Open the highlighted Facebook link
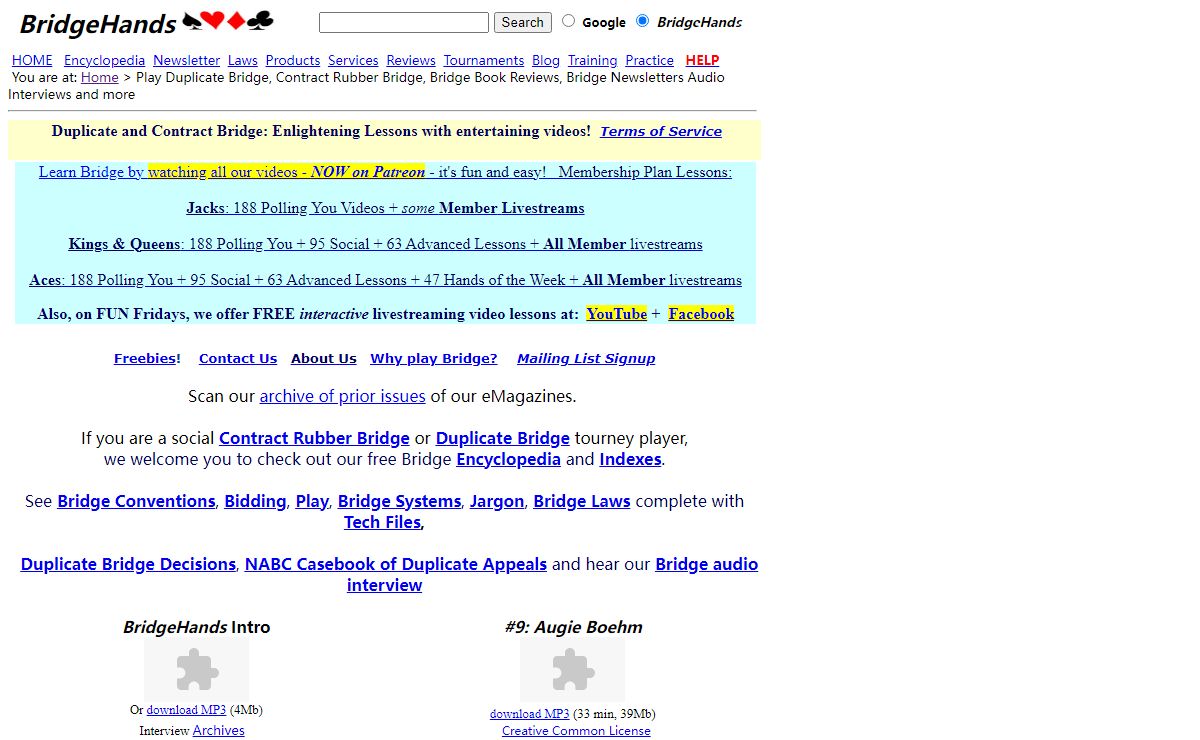Image resolution: width=1200 pixels, height=740 pixels. [x=701, y=314]
